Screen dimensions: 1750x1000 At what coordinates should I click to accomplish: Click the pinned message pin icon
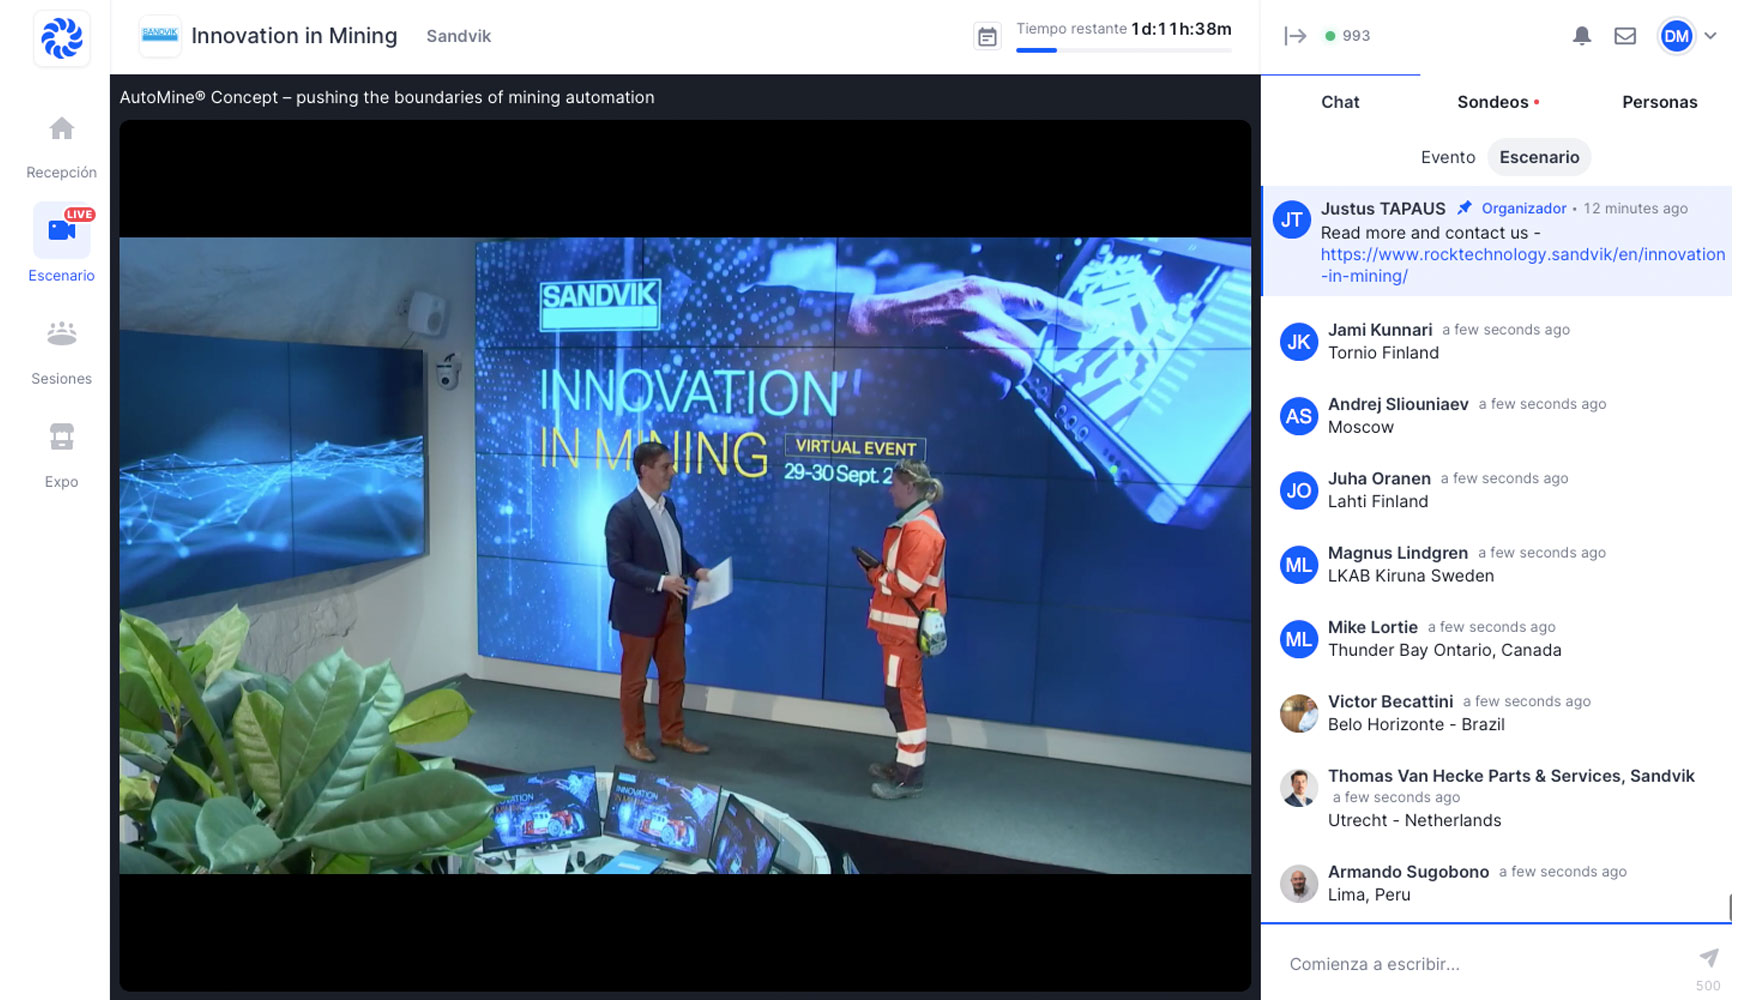tap(1464, 208)
